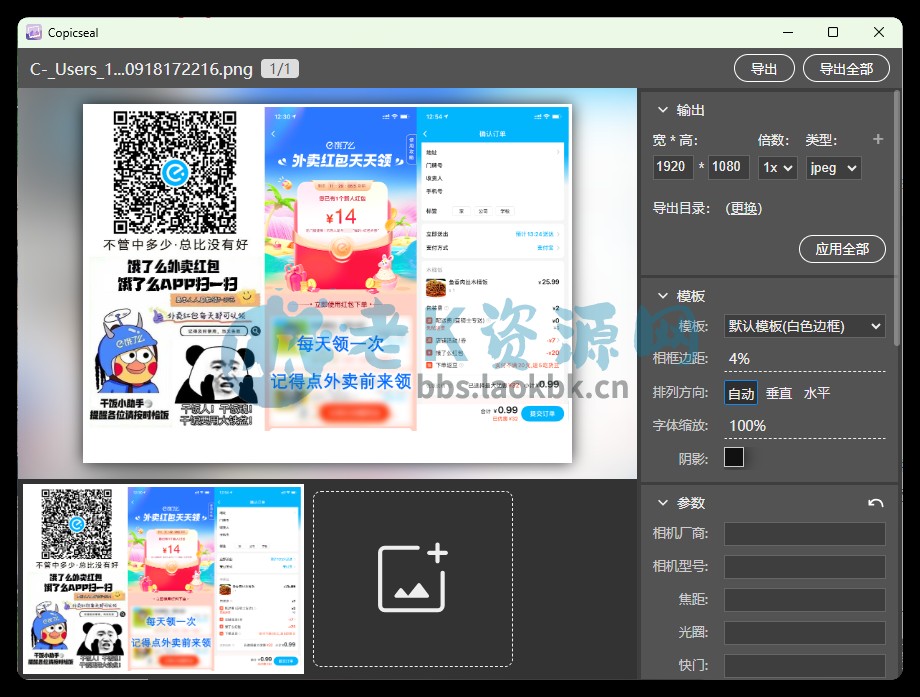The height and width of the screenshot is (697, 920).
Task: Open the 阴影 shadow color swatch
Action: click(734, 458)
